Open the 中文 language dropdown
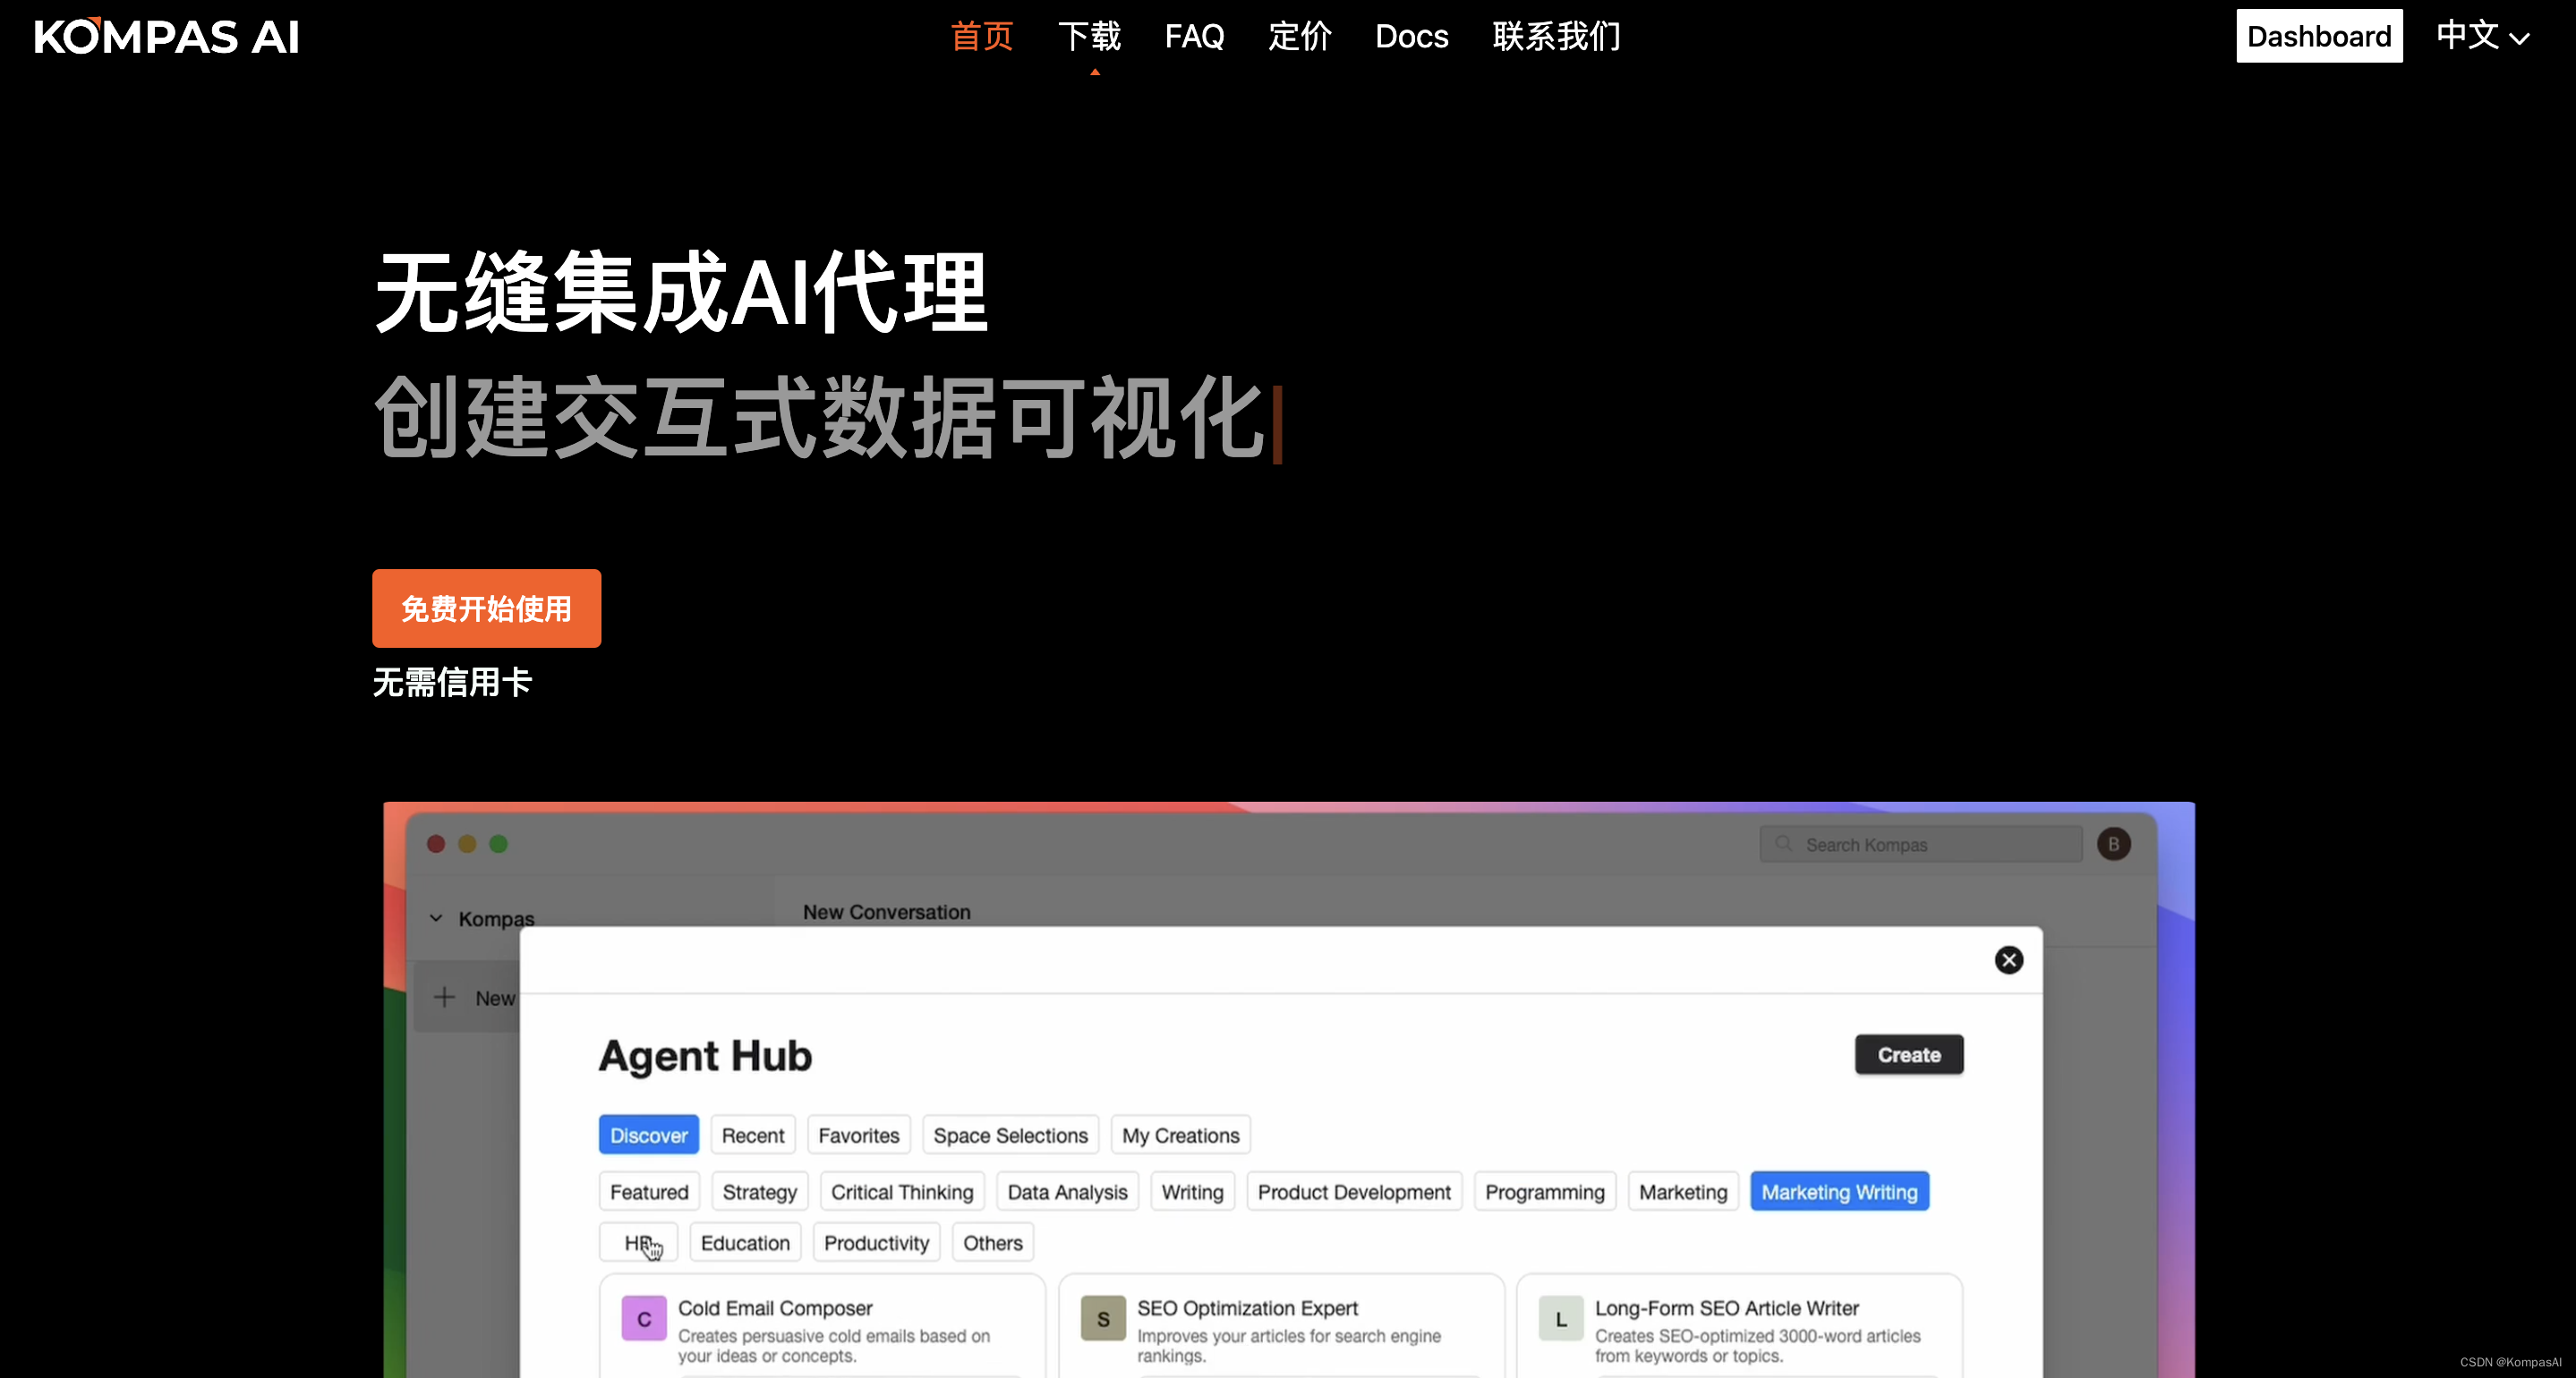 pos(2482,37)
